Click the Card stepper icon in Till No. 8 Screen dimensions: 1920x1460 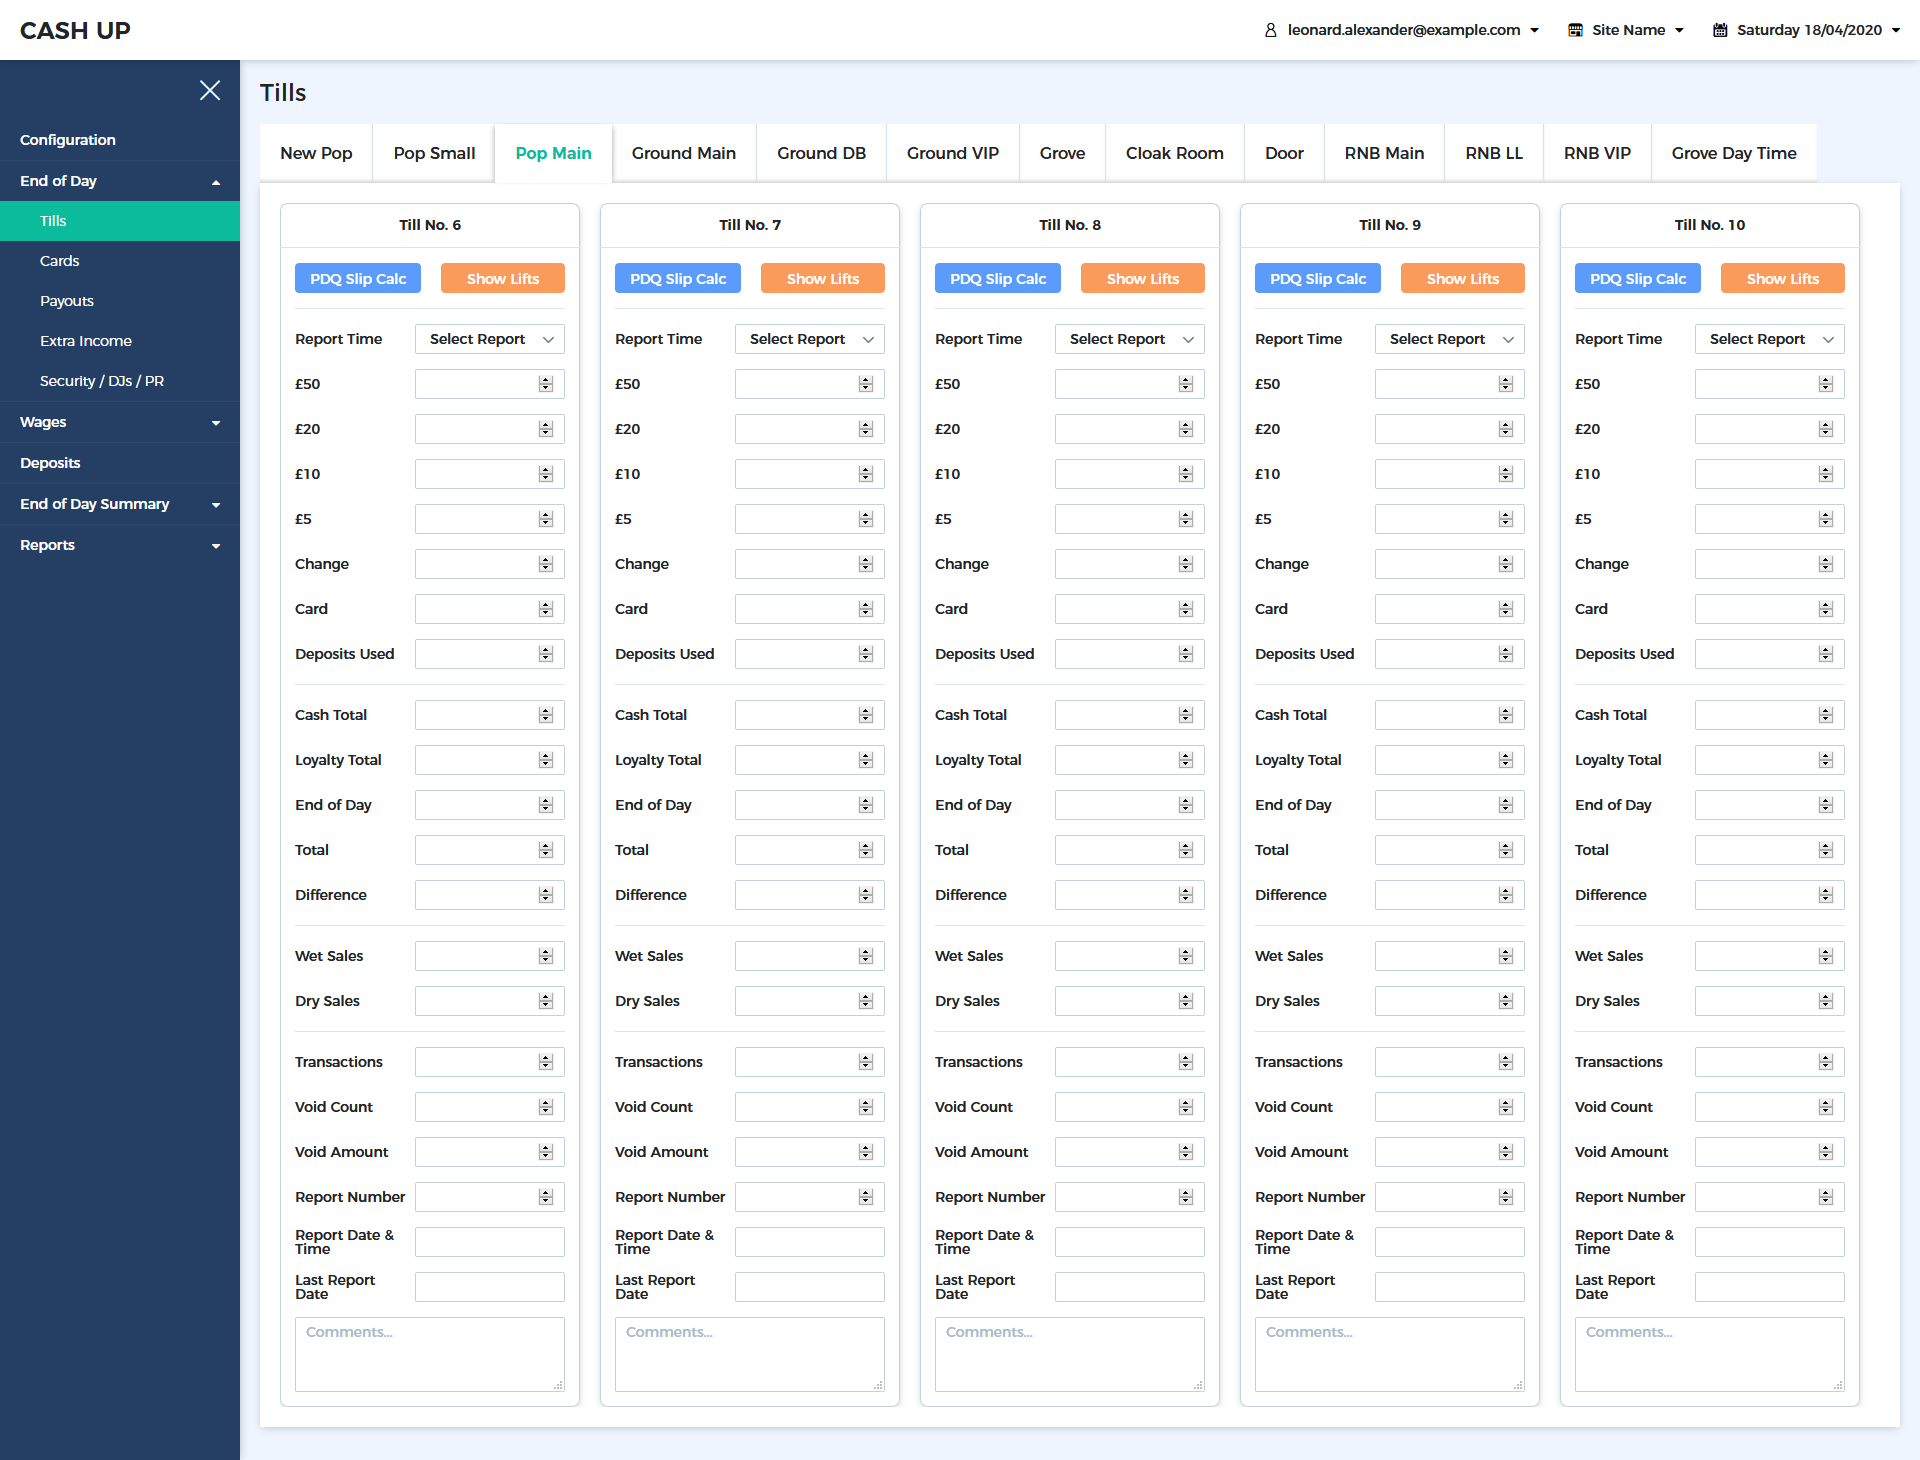1186,609
